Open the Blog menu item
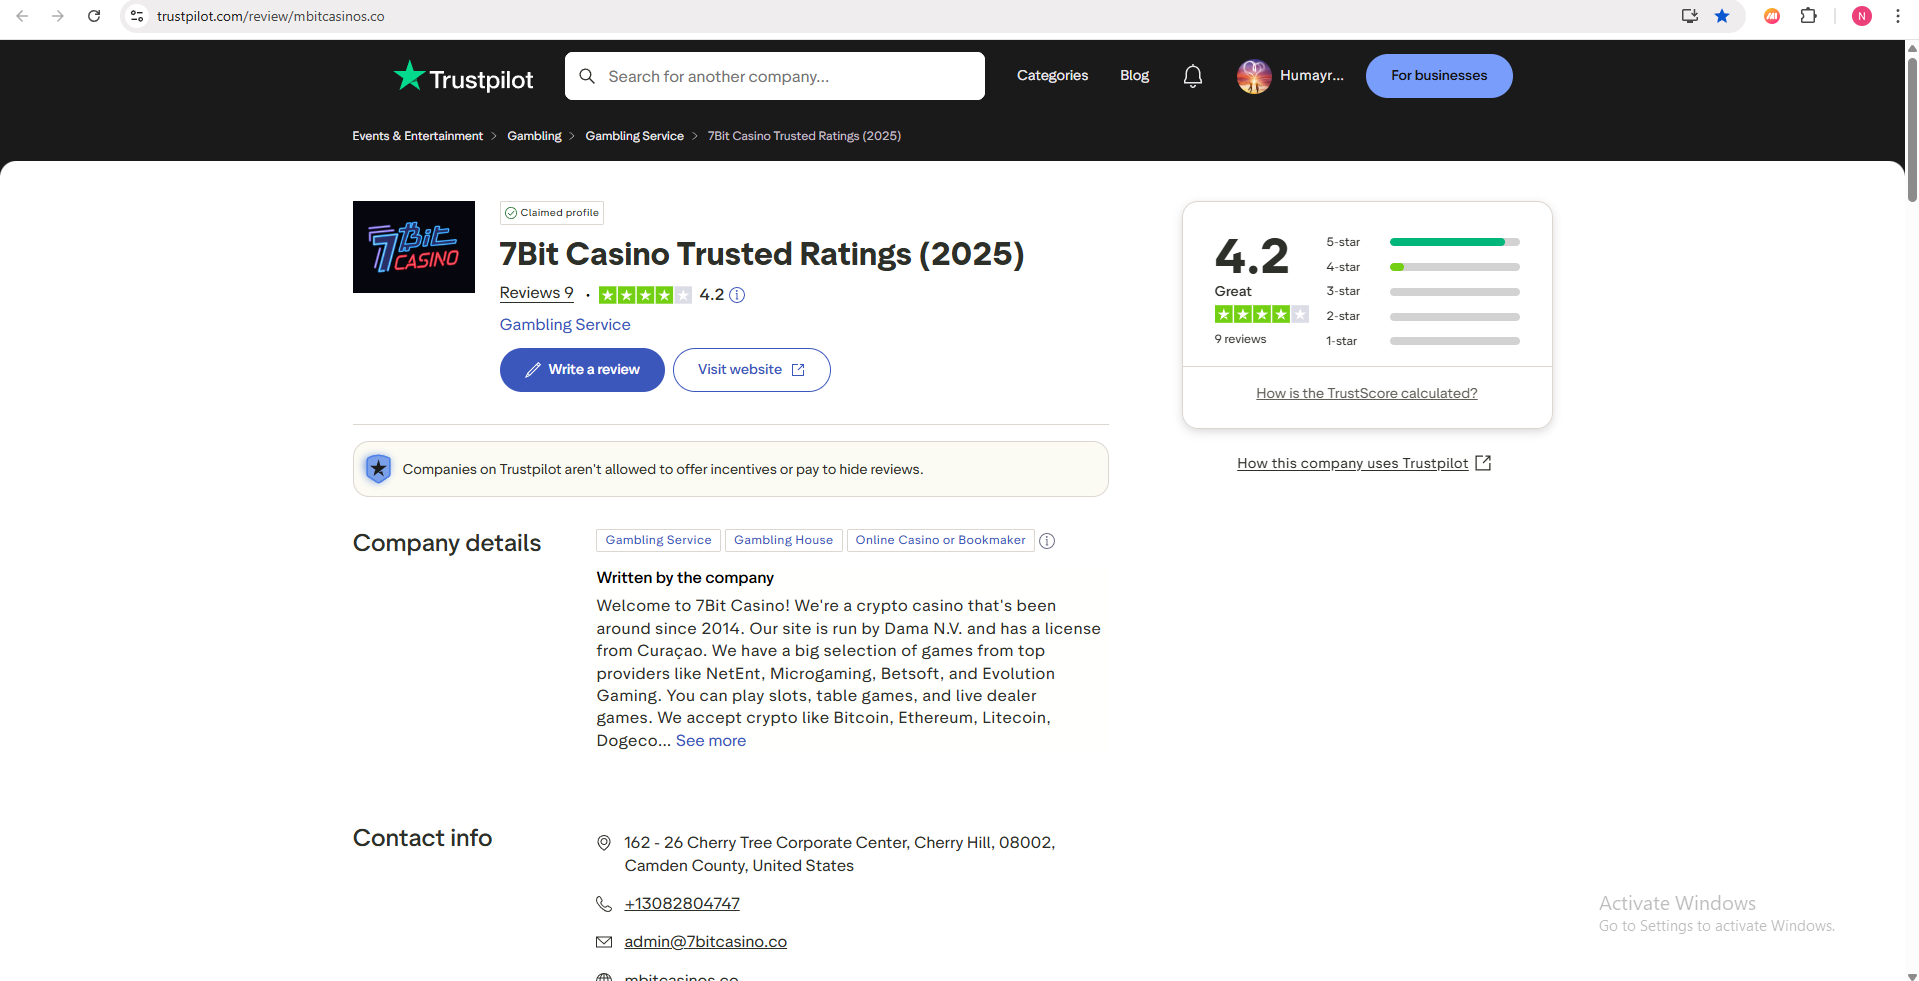1919x981 pixels. (1134, 76)
